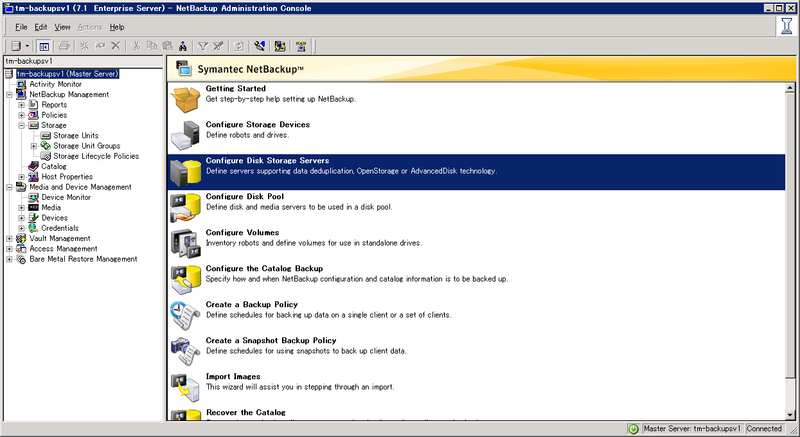The height and width of the screenshot is (437, 800).
Task: Open the Help menu
Action: pyautogui.click(x=117, y=27)
